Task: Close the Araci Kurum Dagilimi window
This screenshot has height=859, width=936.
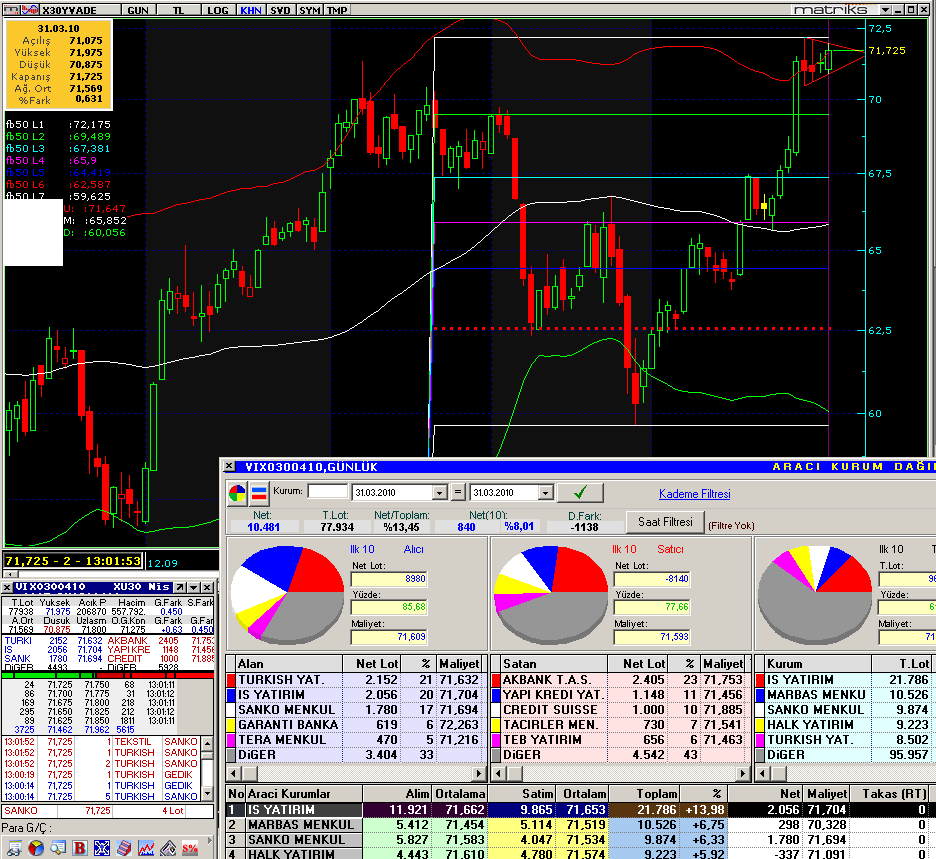Action: click(x=229, y=467)
